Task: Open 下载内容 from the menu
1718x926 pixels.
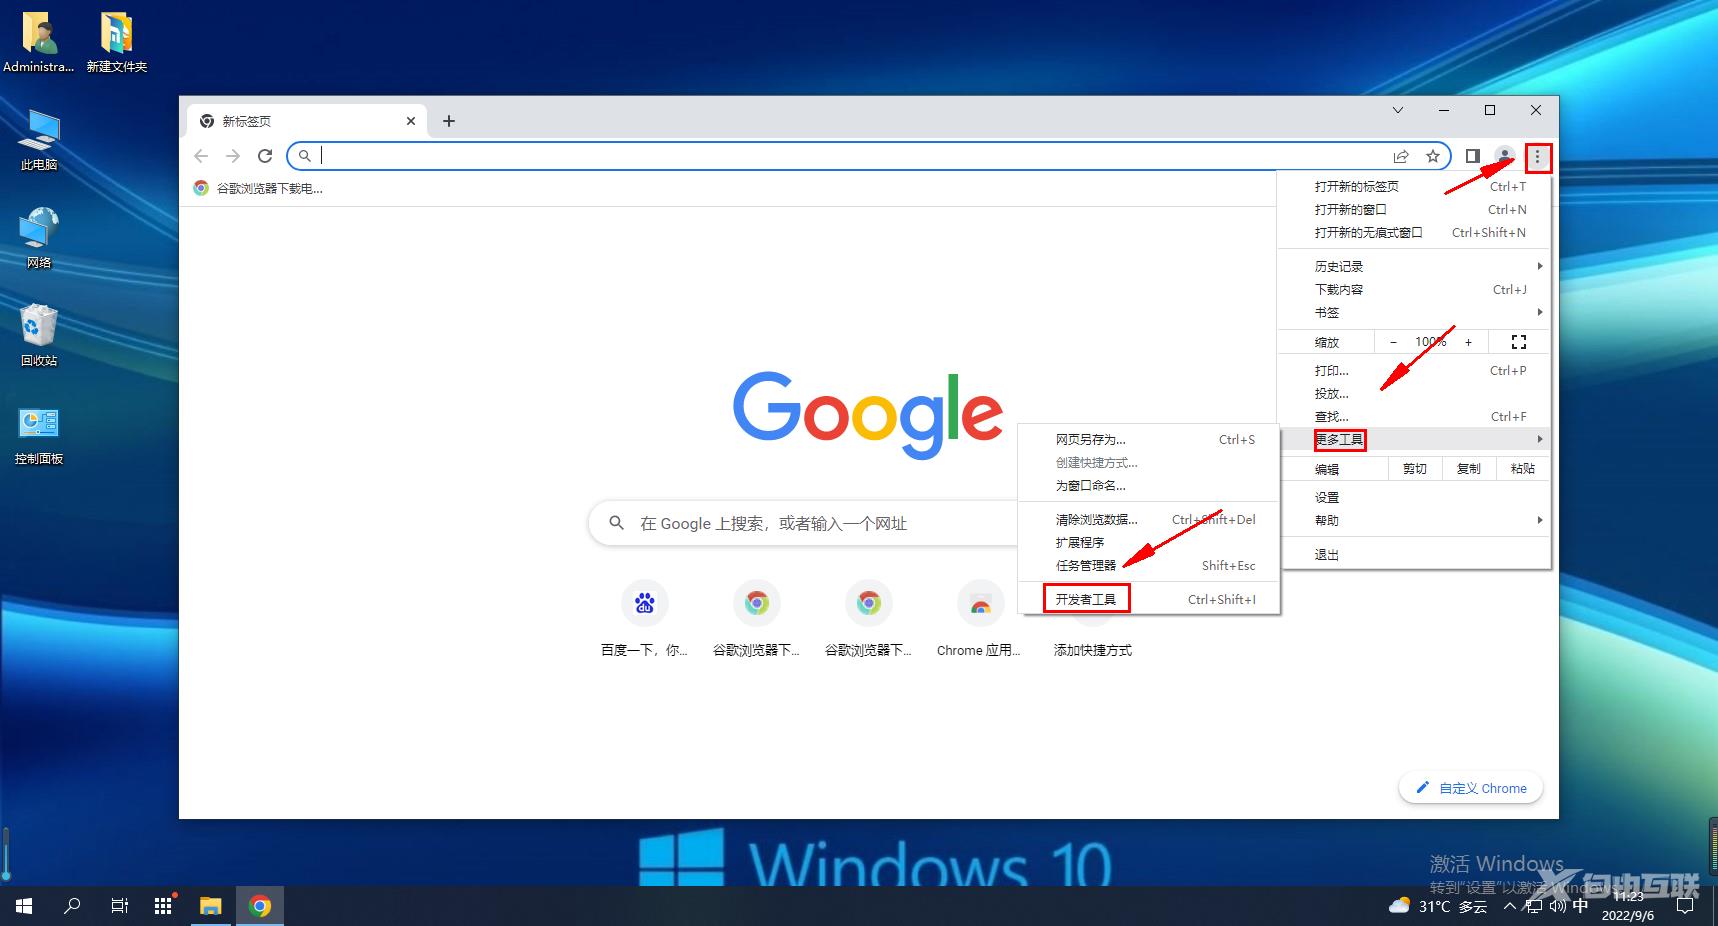Action: pyautogui.click(x=1414, y=289)
